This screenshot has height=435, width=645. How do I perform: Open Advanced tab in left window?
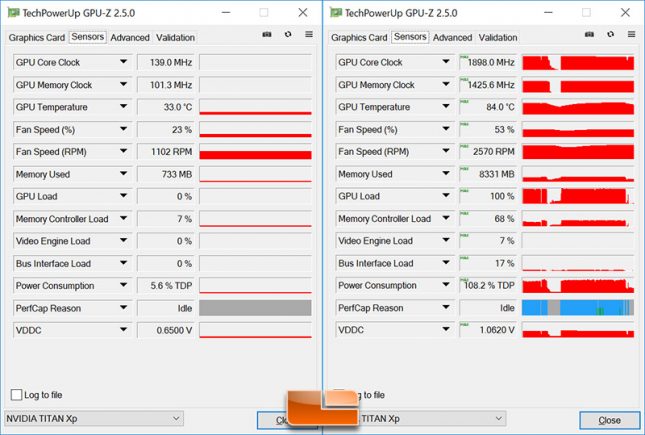[130, 37]
